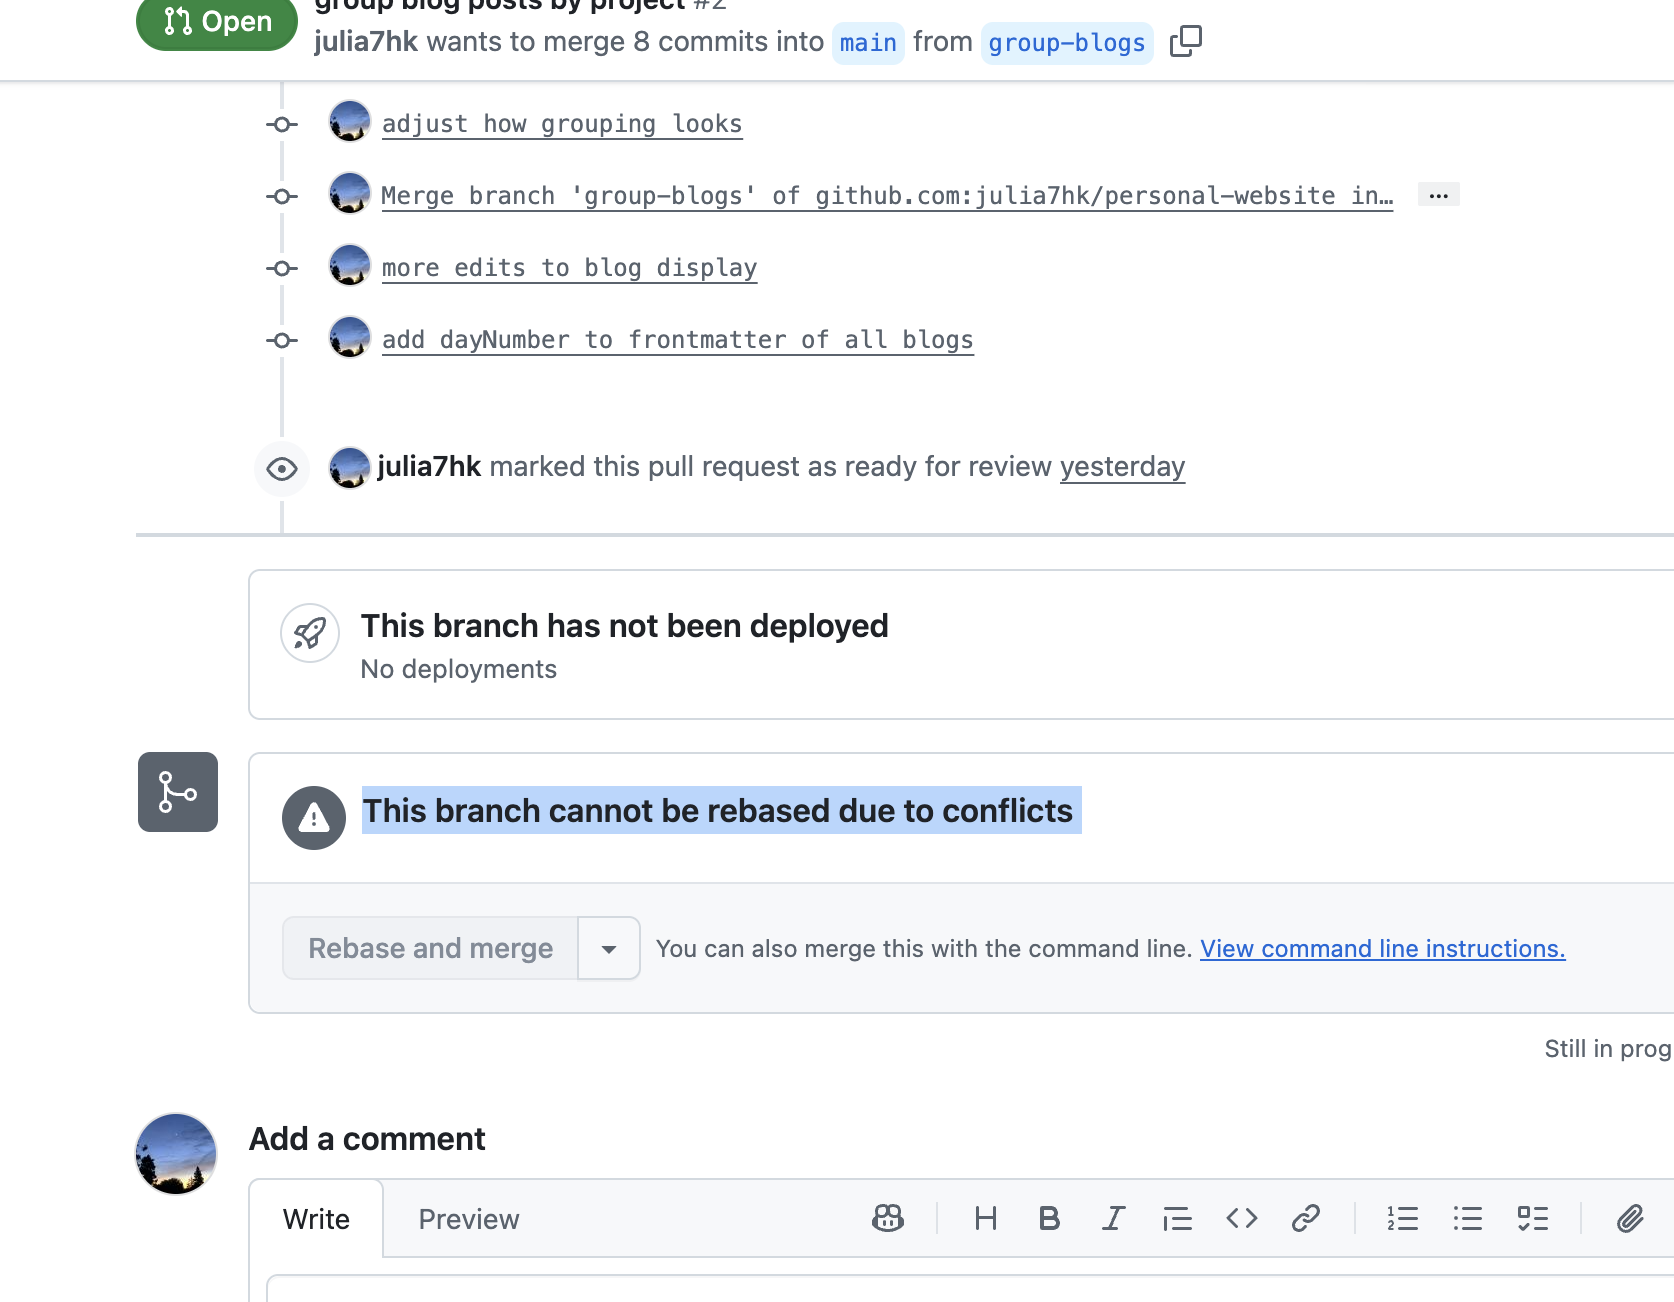Attach a file using the paperclip icon

[1629, 1218]
